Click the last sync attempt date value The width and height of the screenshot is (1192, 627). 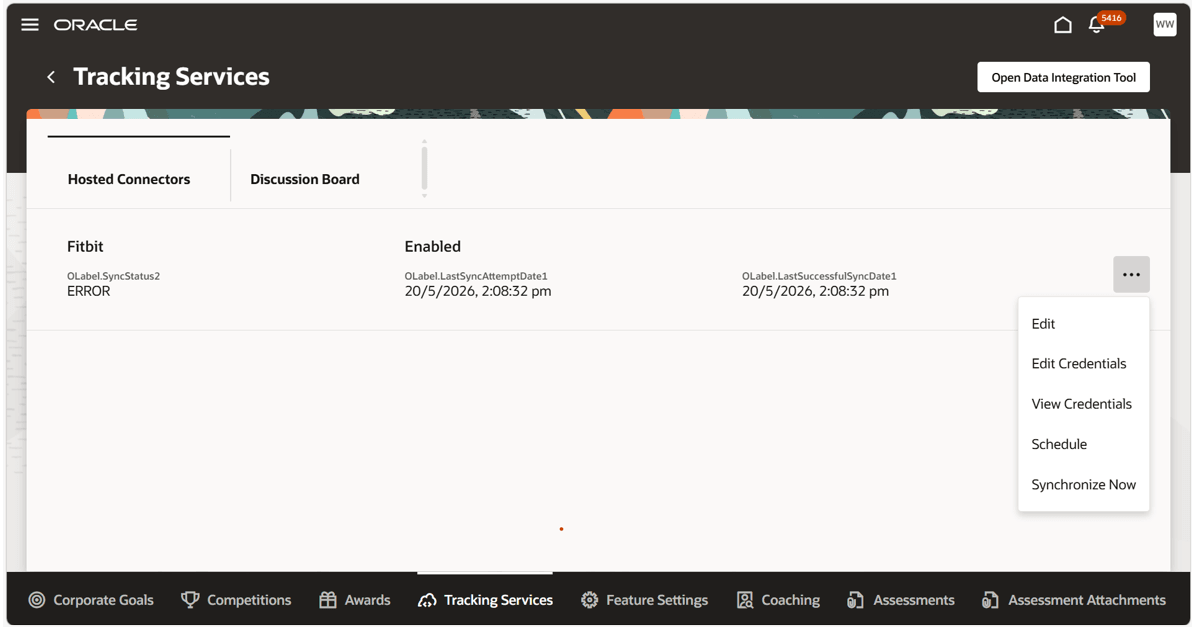(x=477, y=291)
